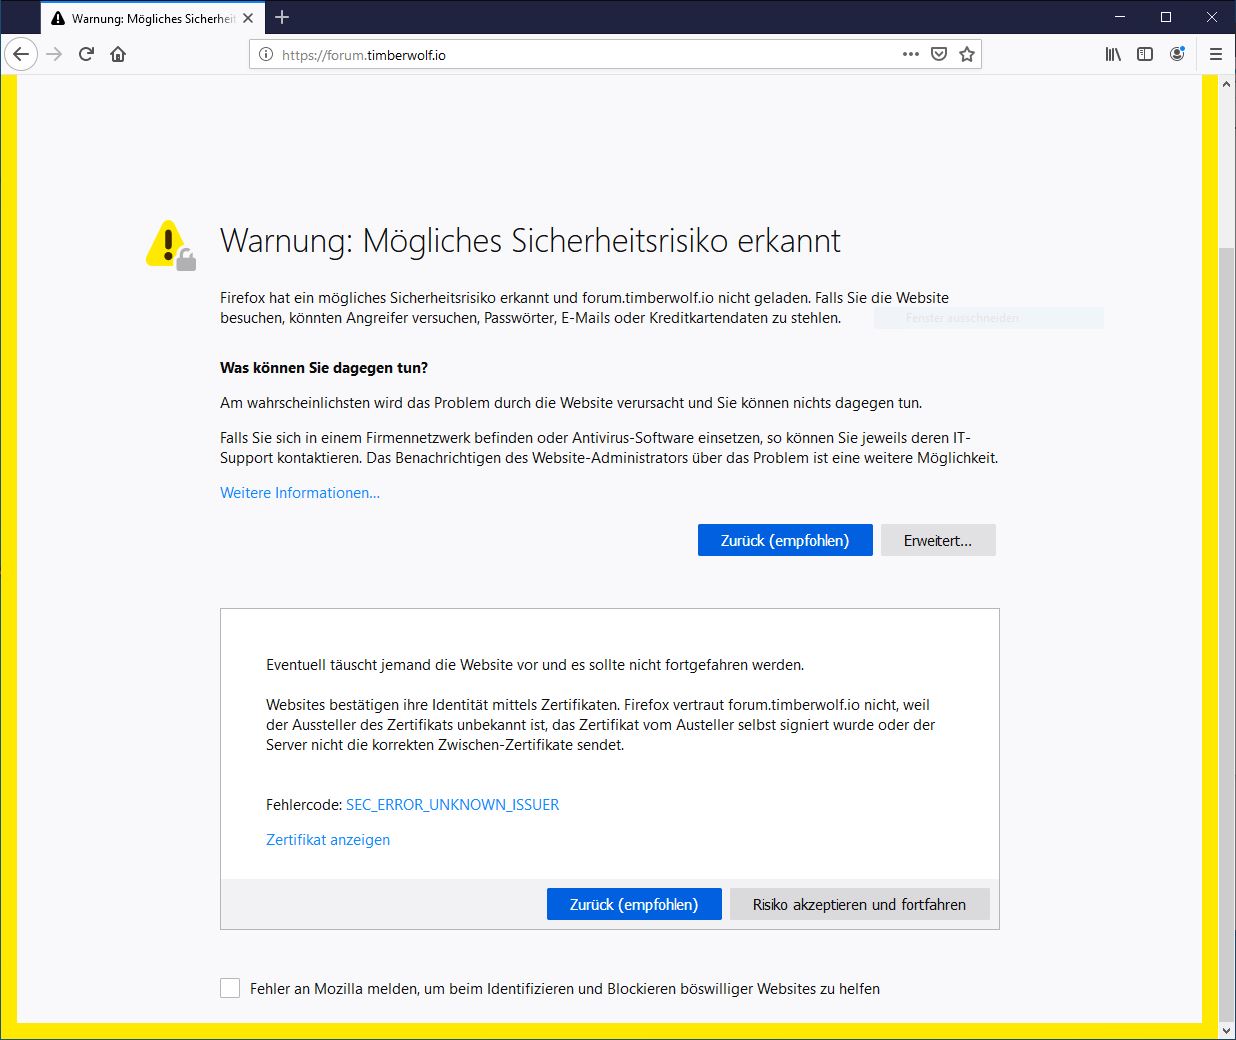This screenshot has width=1236, height=1040.
Task: Click the warning triangle lock icon
Action: [171, 246]
